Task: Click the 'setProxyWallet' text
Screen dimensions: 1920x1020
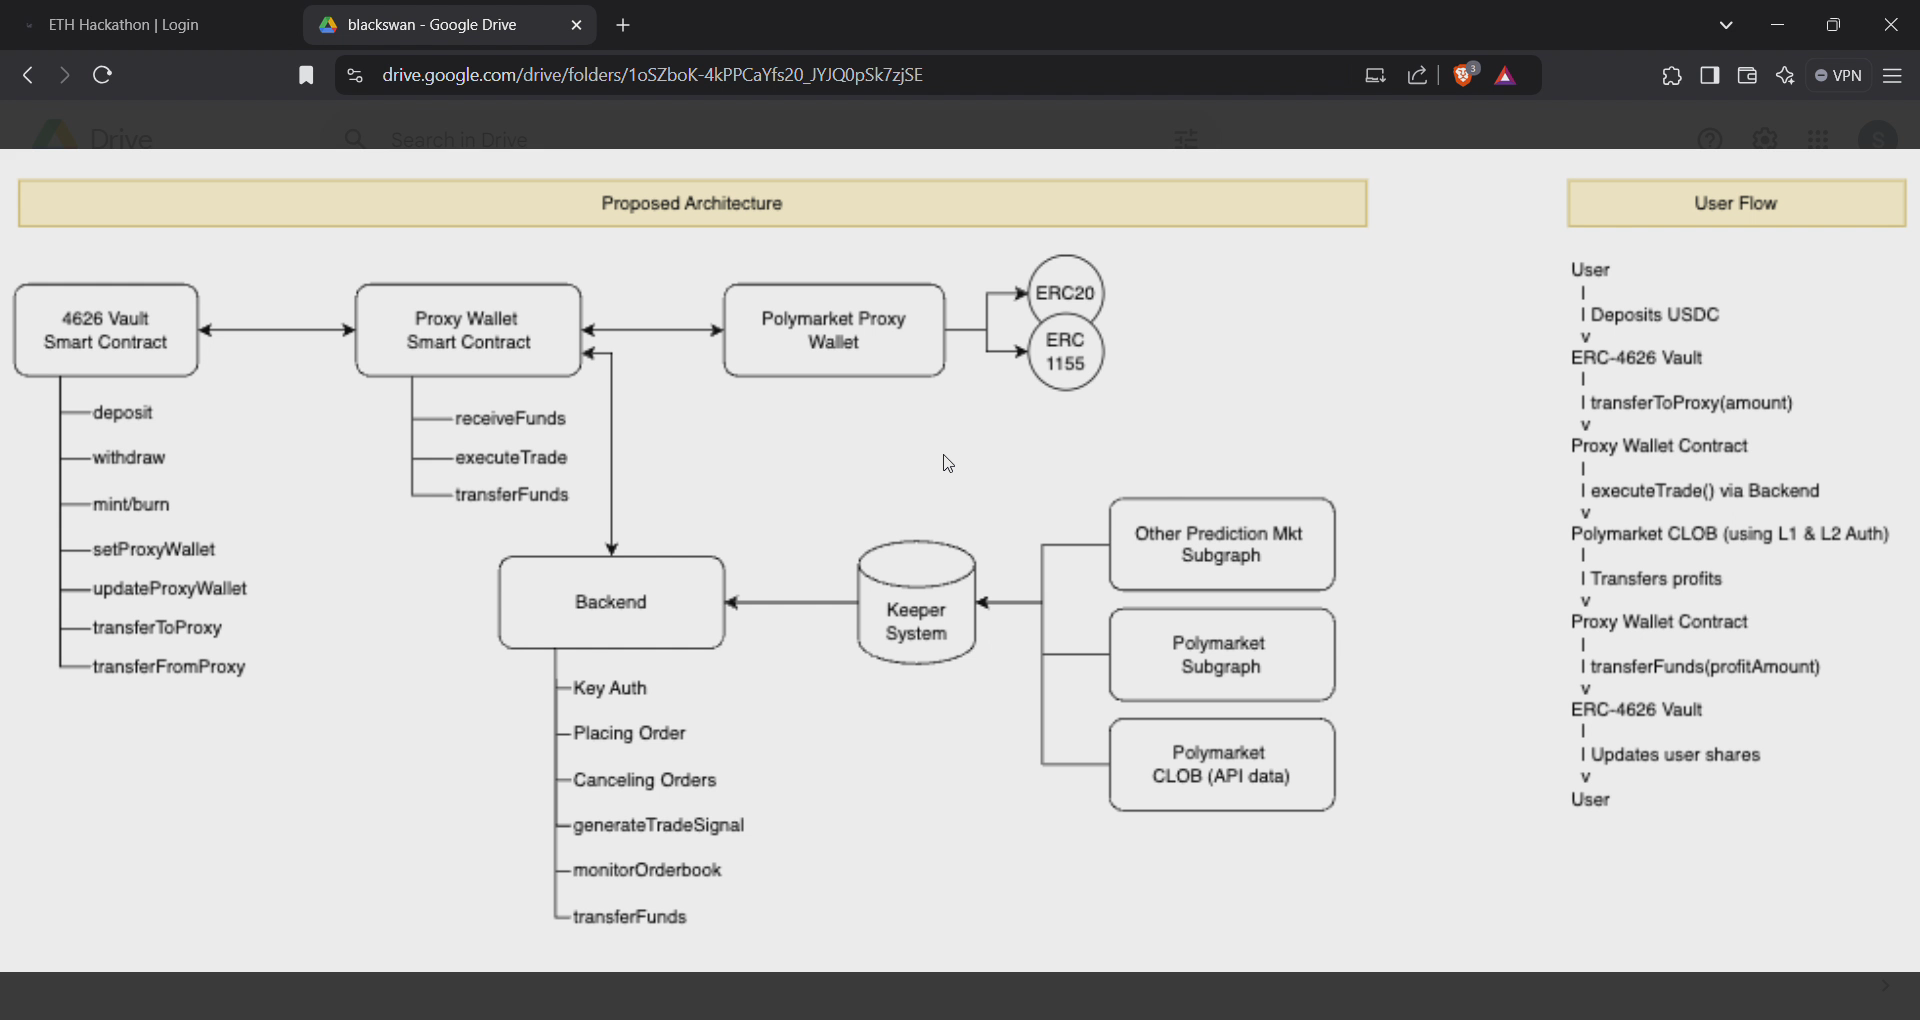Action: (154, 549)
